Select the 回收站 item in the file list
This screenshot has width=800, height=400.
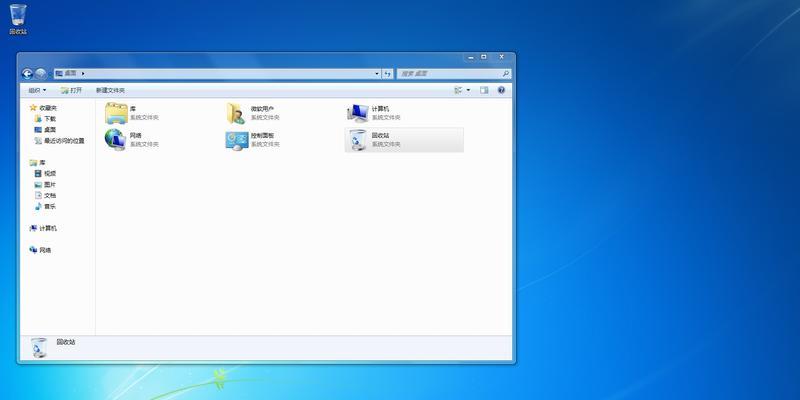[x=404, y=140]
